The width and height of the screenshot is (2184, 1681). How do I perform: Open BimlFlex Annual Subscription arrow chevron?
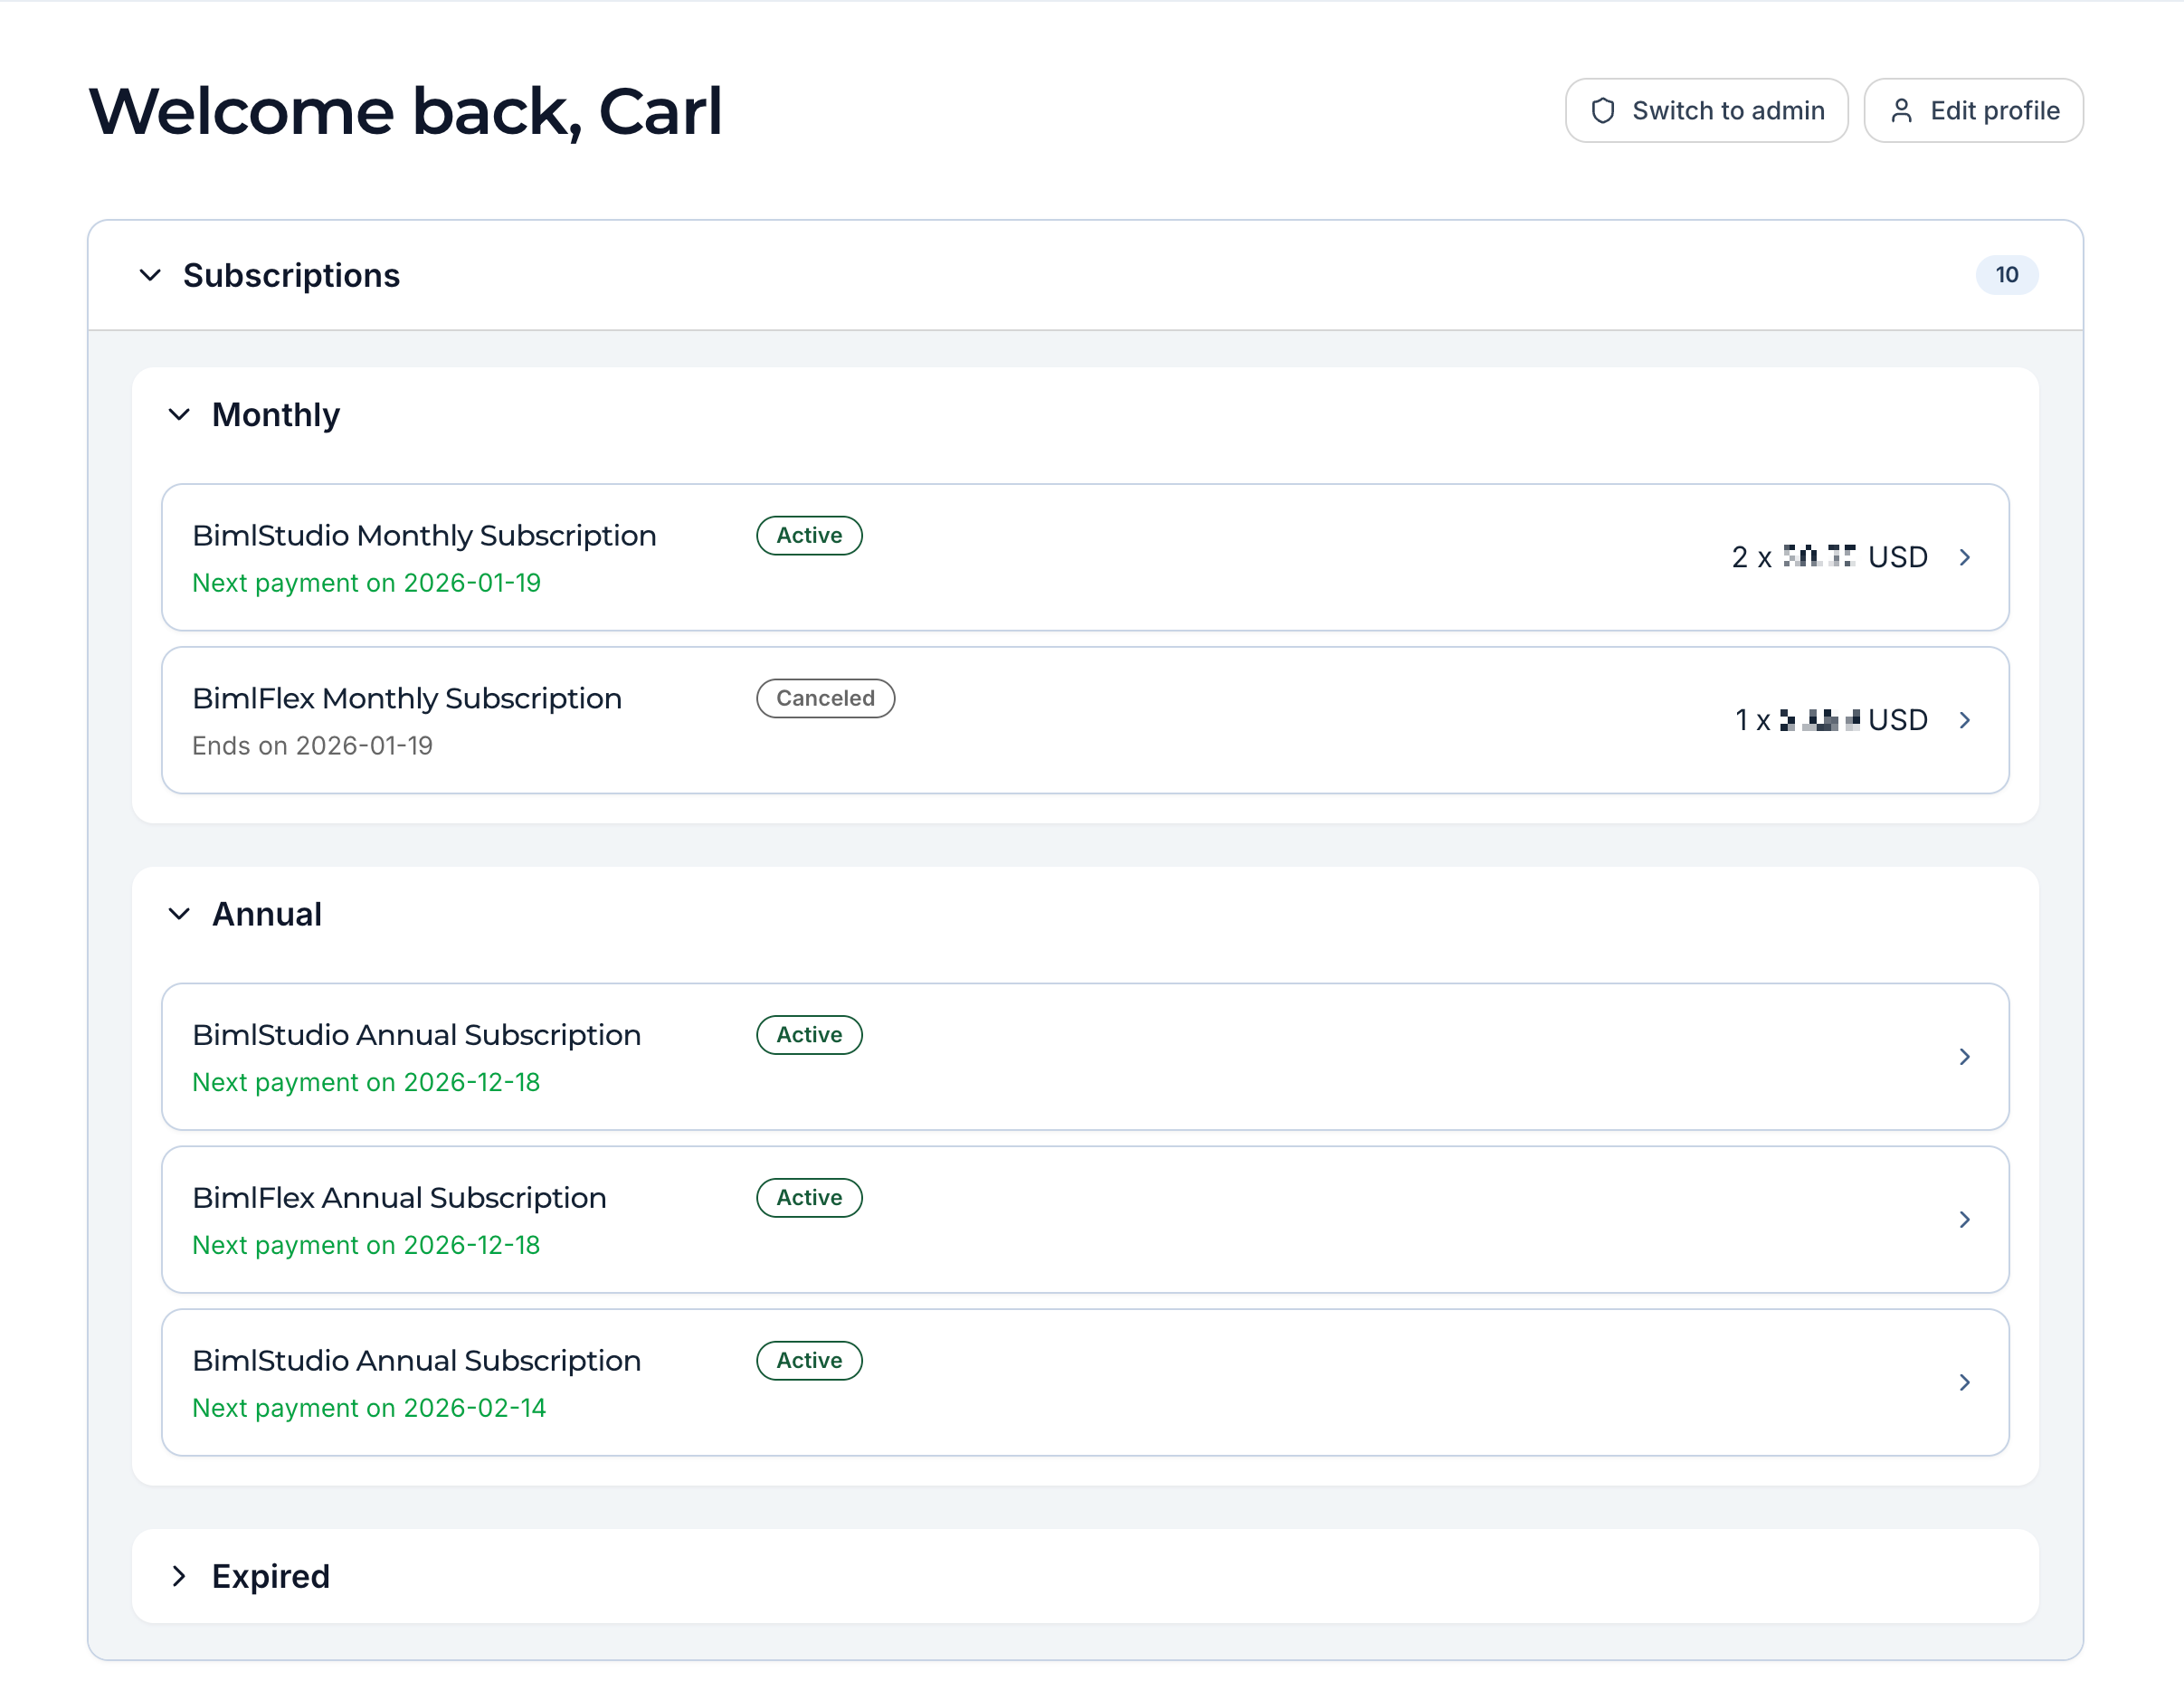pyautogui.click(x=1964, y=1219)
